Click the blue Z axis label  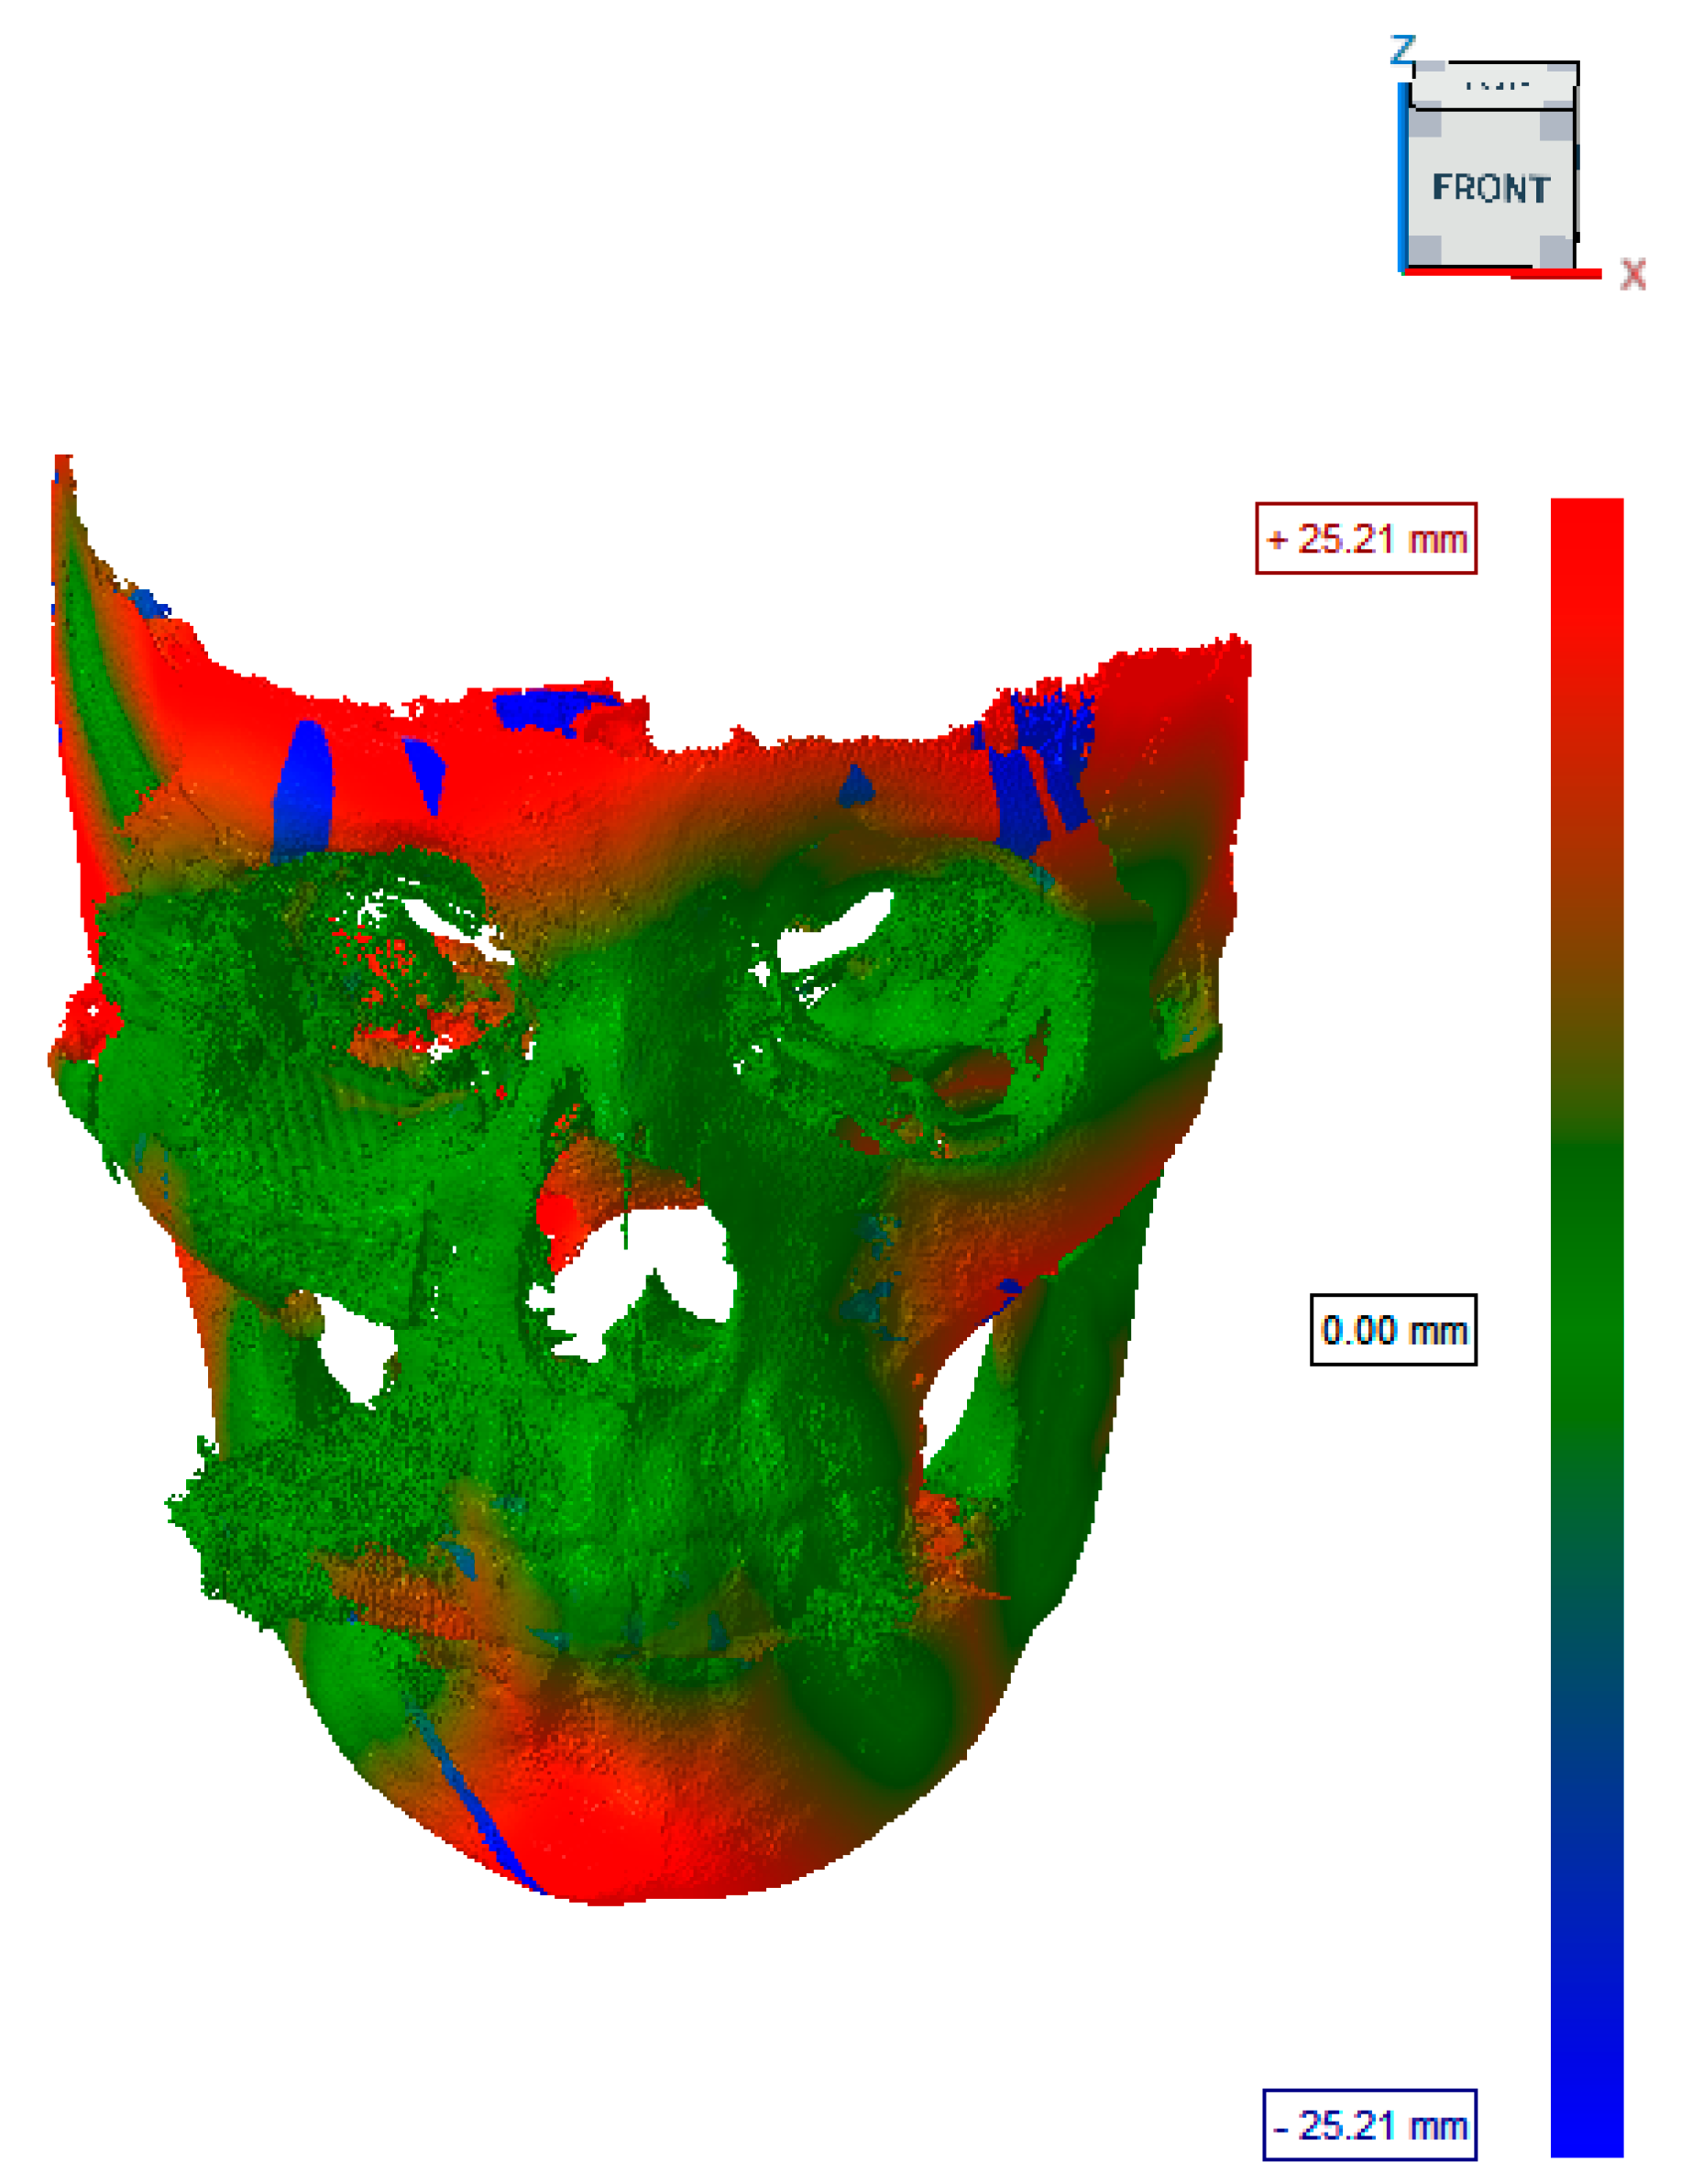(x=1403, y=49)
